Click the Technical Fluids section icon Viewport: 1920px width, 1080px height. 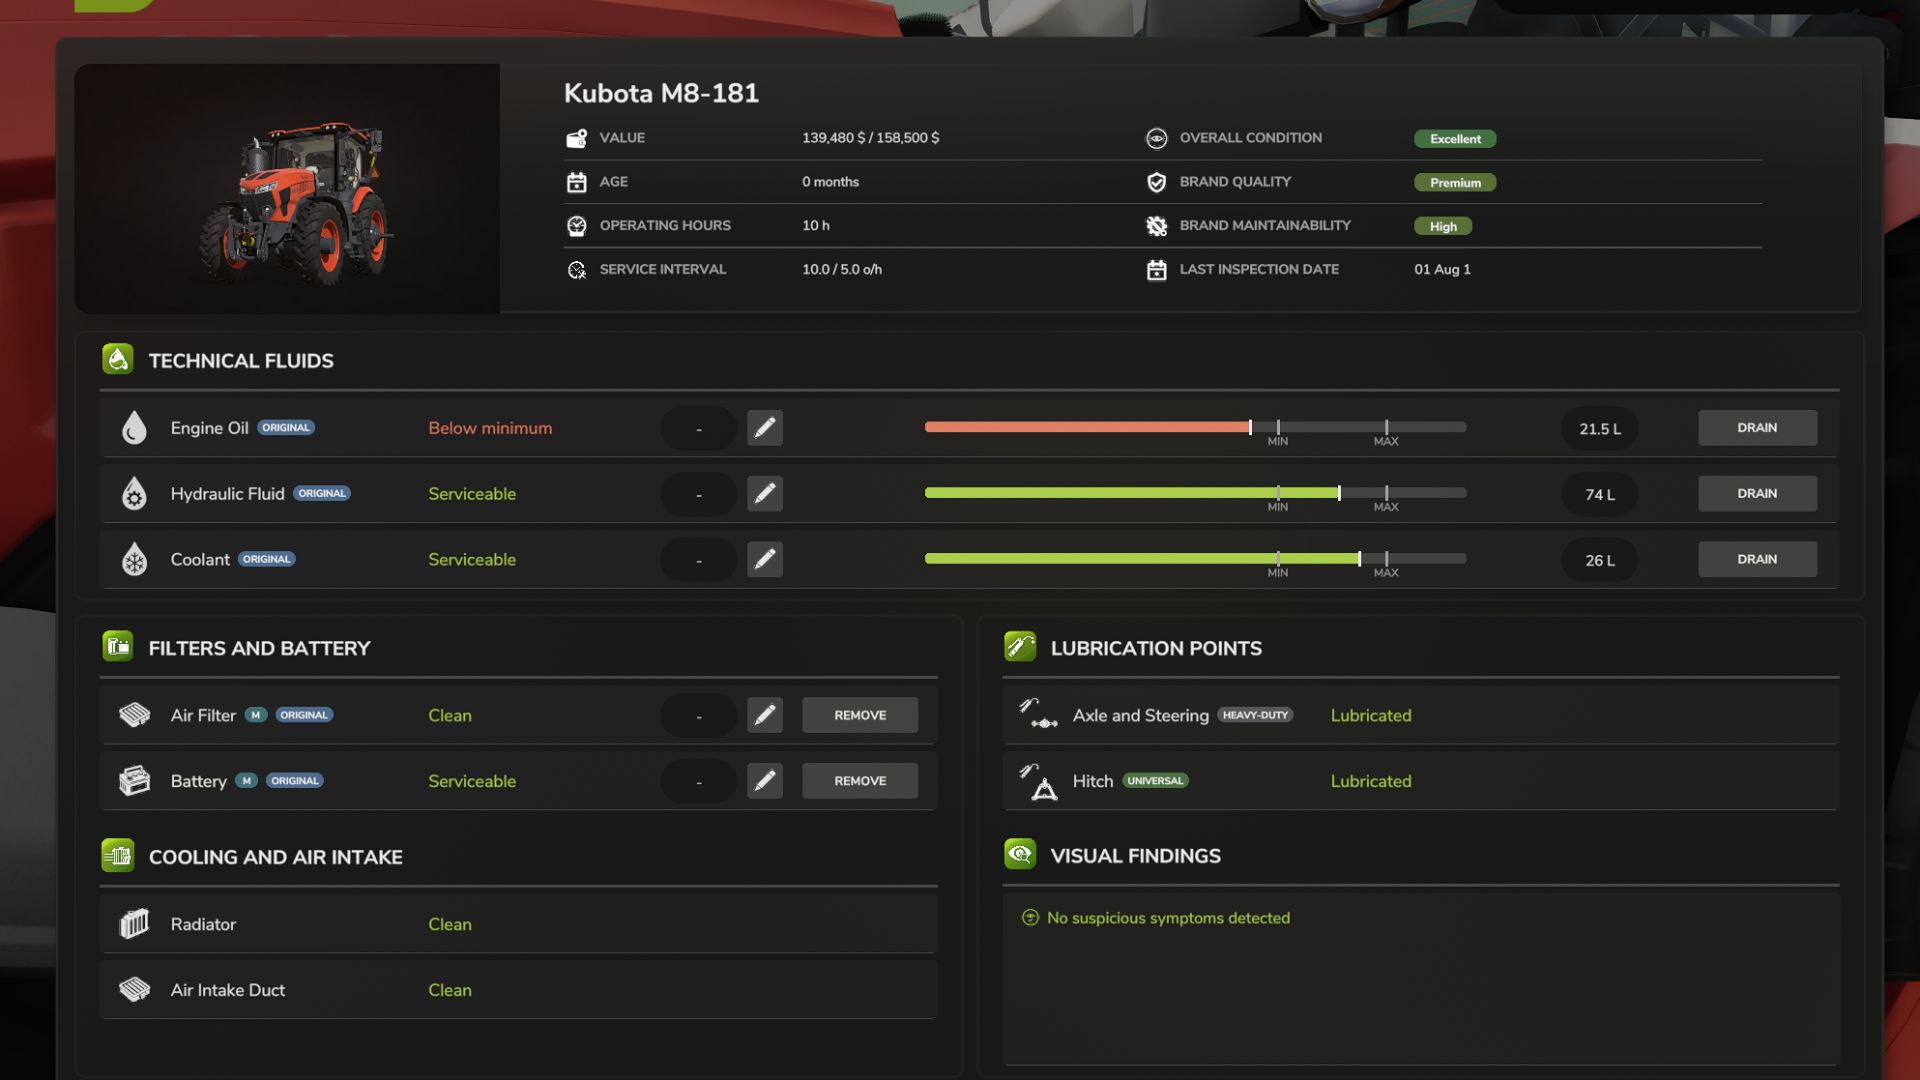pyautogui.click(x=118, y=360)
